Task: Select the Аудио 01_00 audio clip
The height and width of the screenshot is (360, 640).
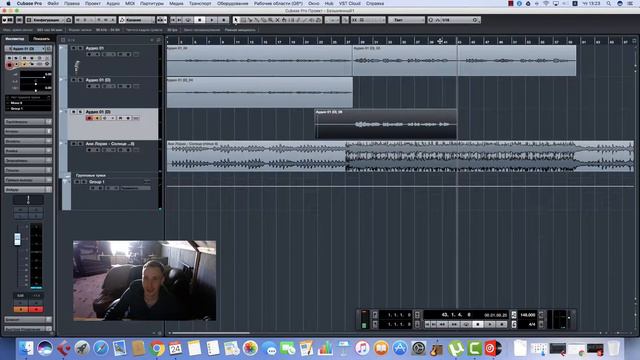Action: click(260, 60)
